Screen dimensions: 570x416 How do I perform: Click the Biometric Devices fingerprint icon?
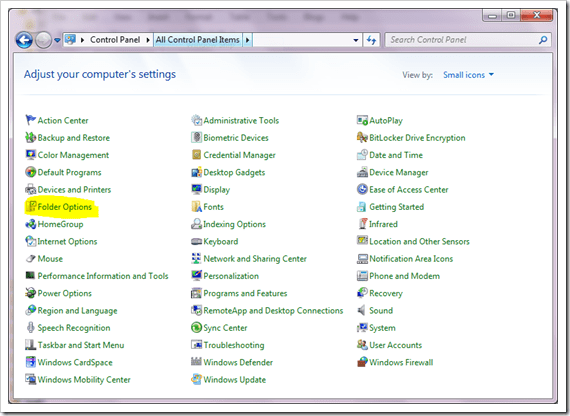click(x=196, y=137)
